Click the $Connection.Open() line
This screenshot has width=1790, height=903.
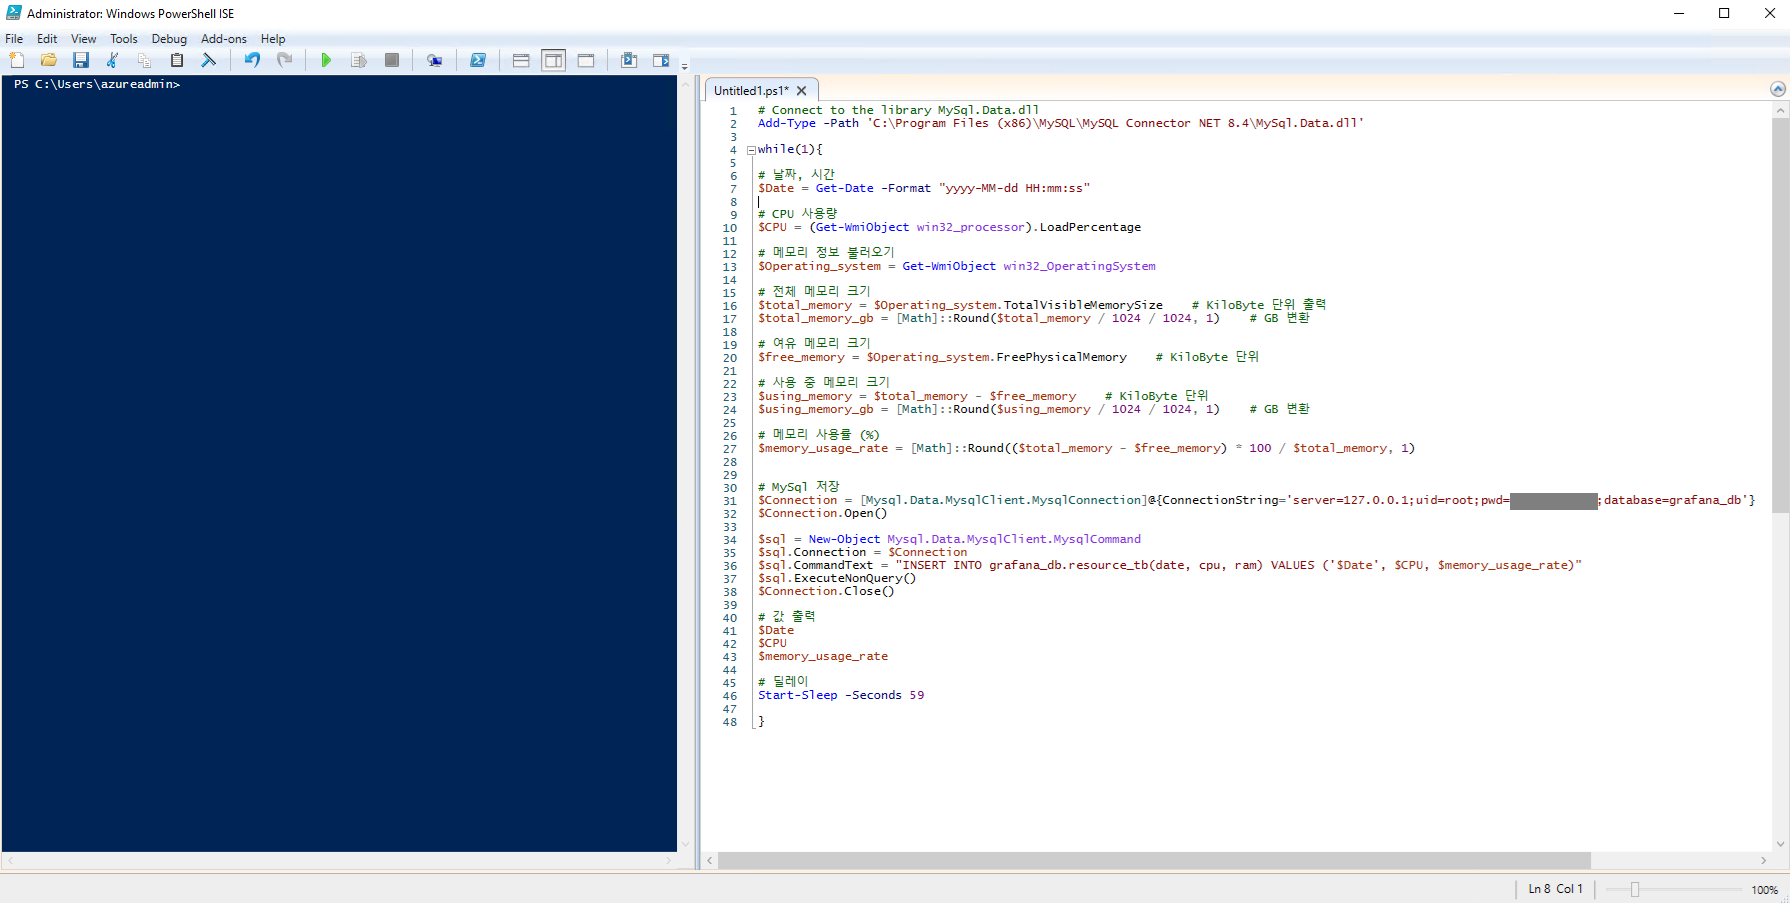click(x=822, y=514)
